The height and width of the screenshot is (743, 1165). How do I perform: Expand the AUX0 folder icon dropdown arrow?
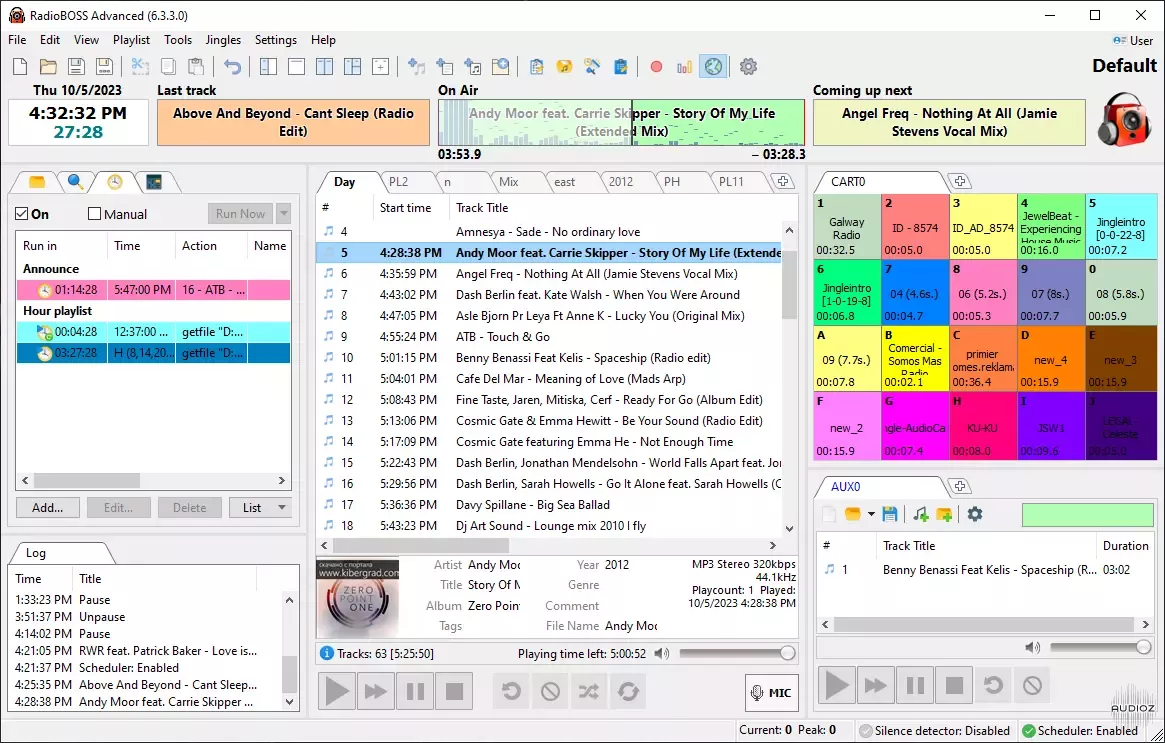(871, 514)
